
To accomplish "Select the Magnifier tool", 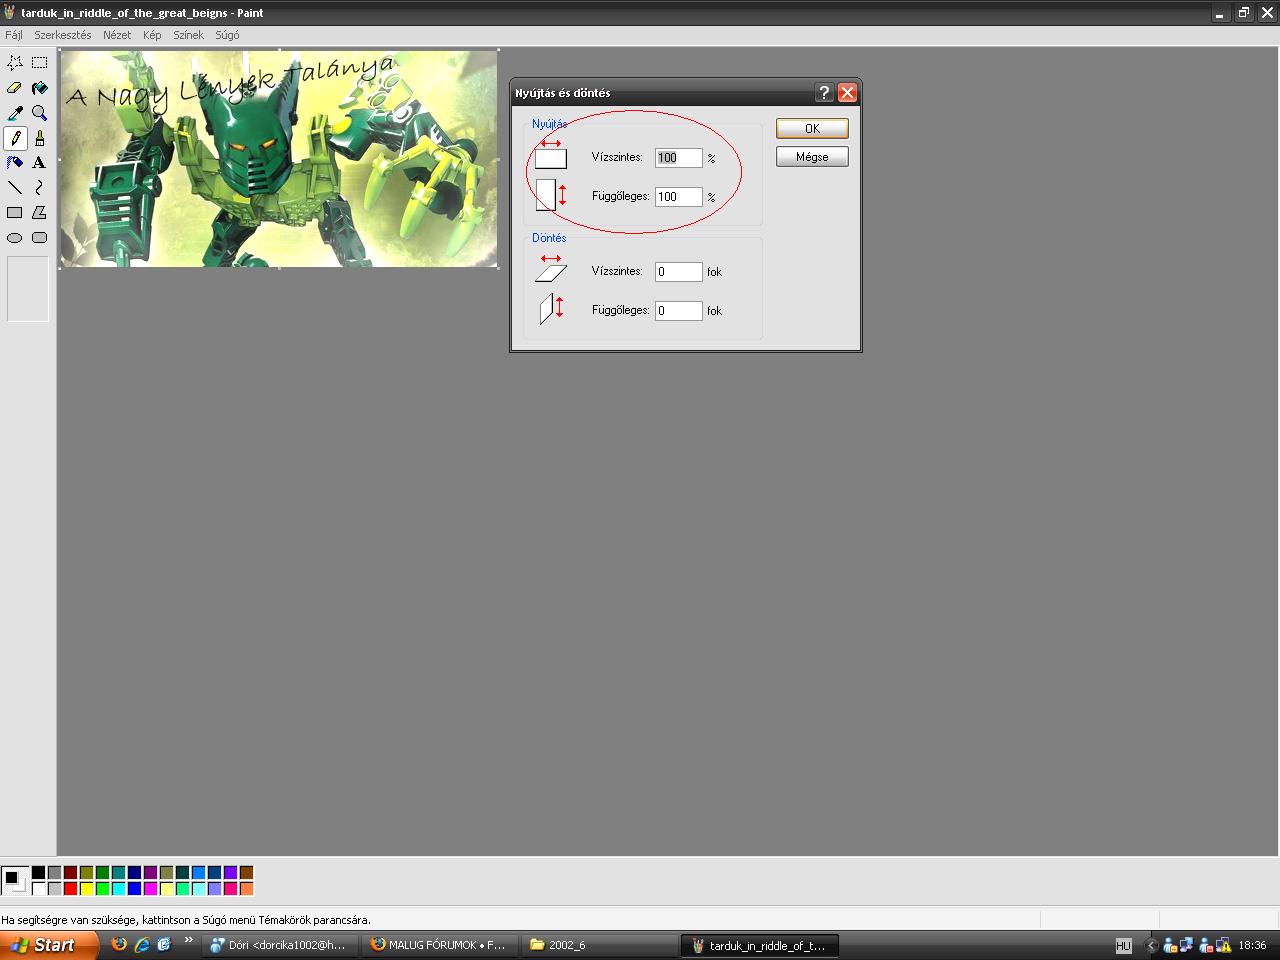I will tap(40, 113).
